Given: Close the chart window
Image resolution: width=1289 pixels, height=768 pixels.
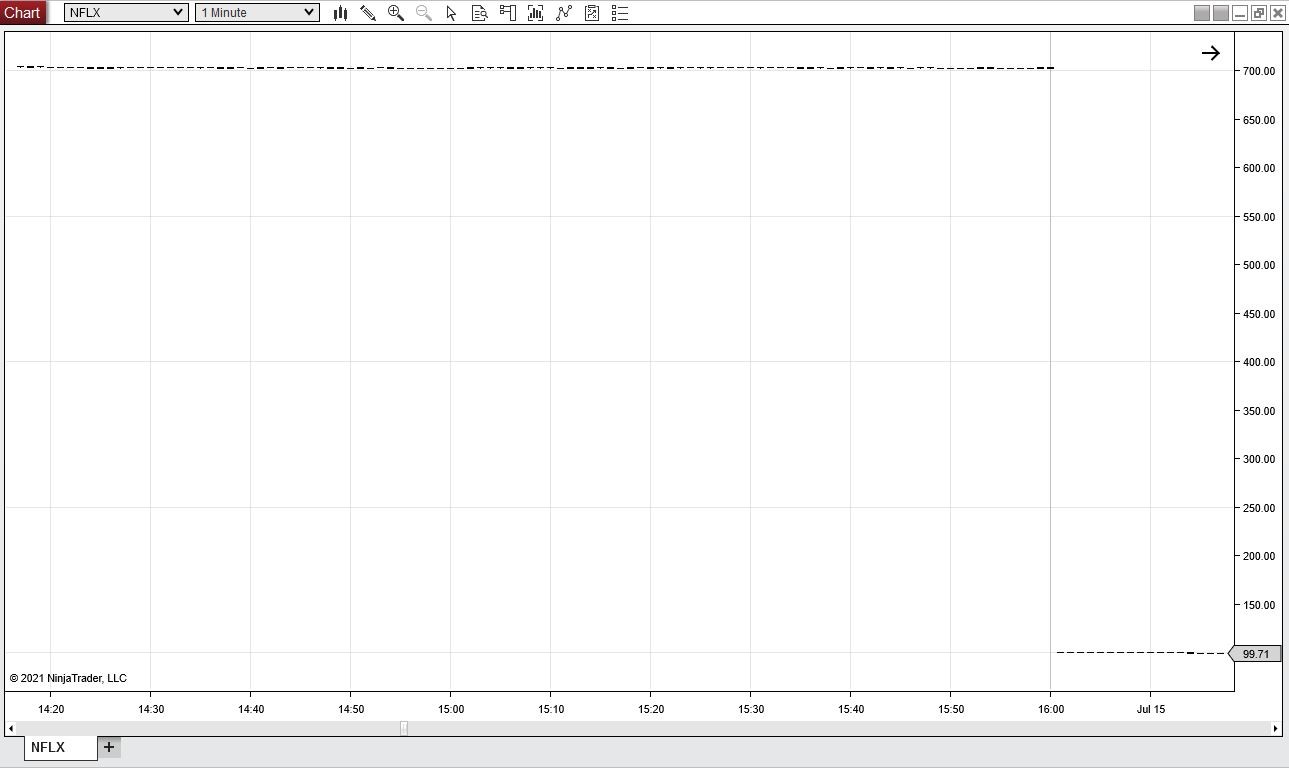Looking at the screenshot, I should click(x=1278, y=13).
